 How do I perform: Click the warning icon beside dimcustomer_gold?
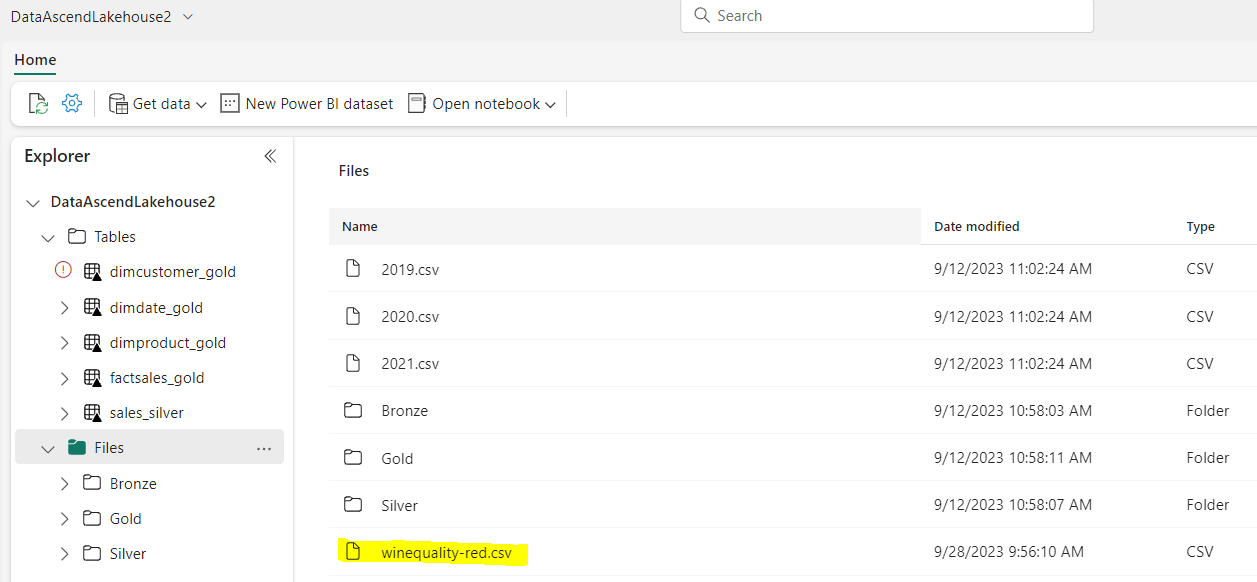coord(63,270)
